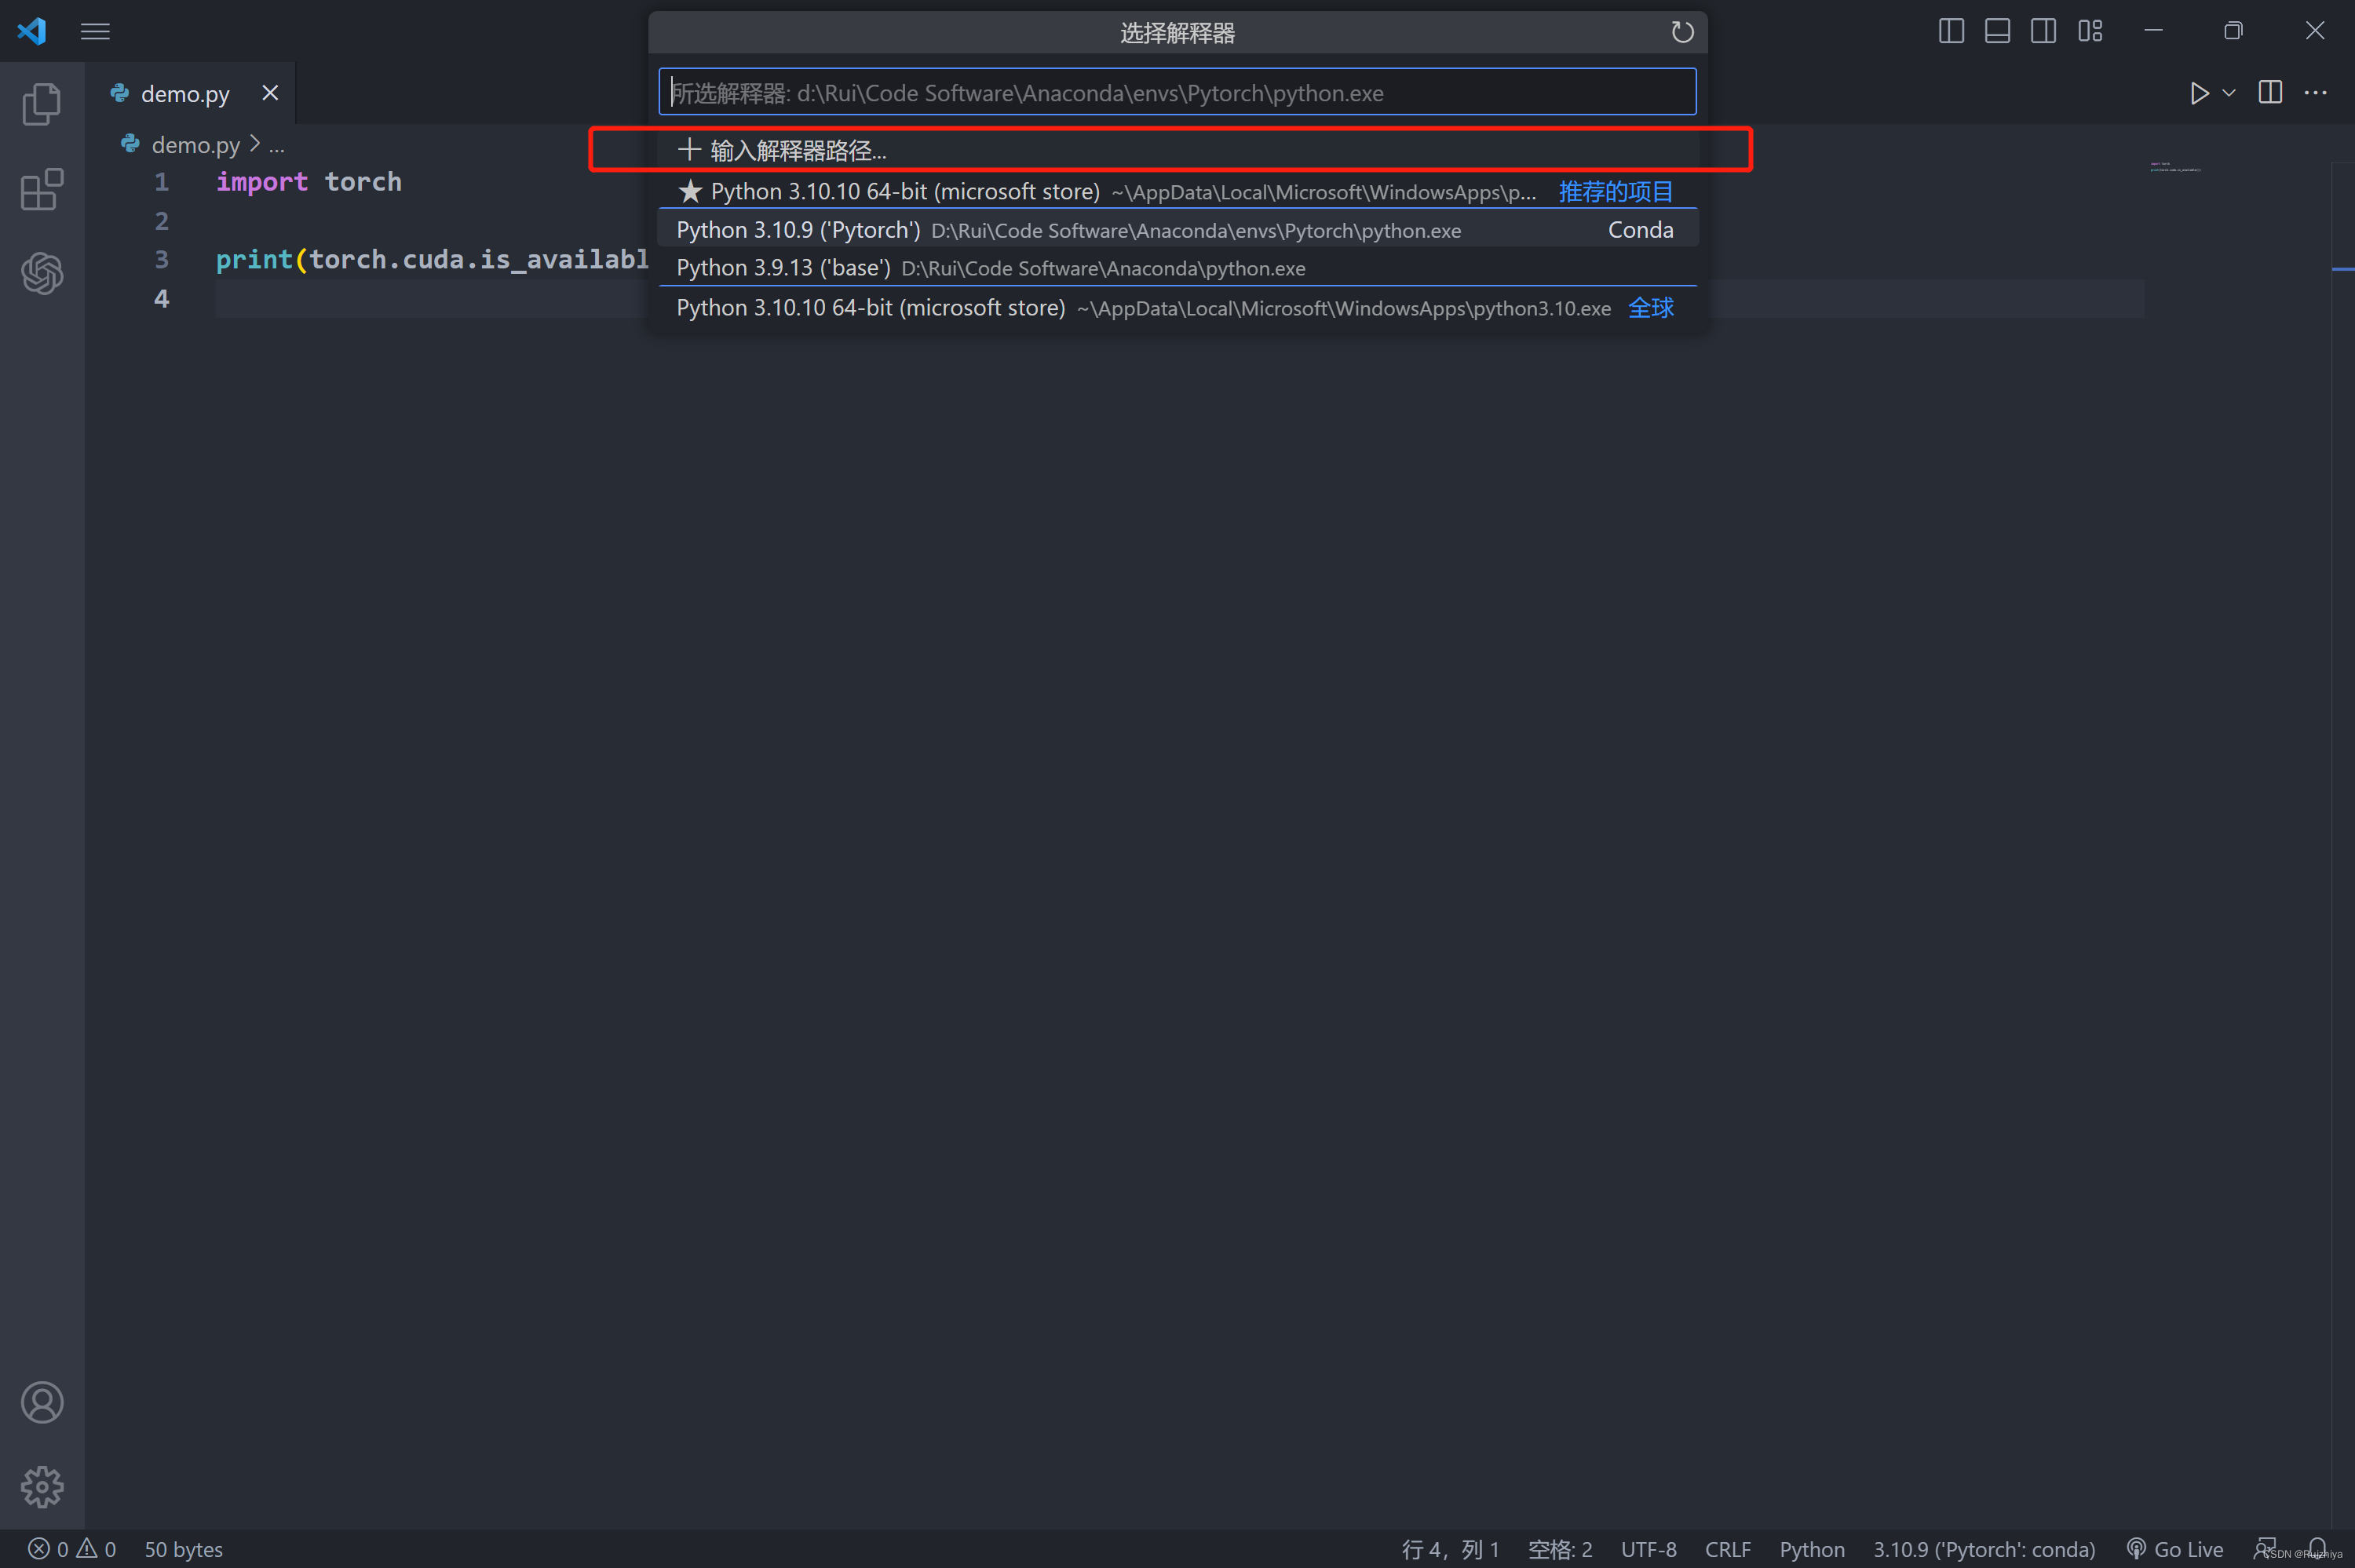Click 'import torch' code line
The width and height of the screenshot is (2355, 1568).
click(308, 182)
